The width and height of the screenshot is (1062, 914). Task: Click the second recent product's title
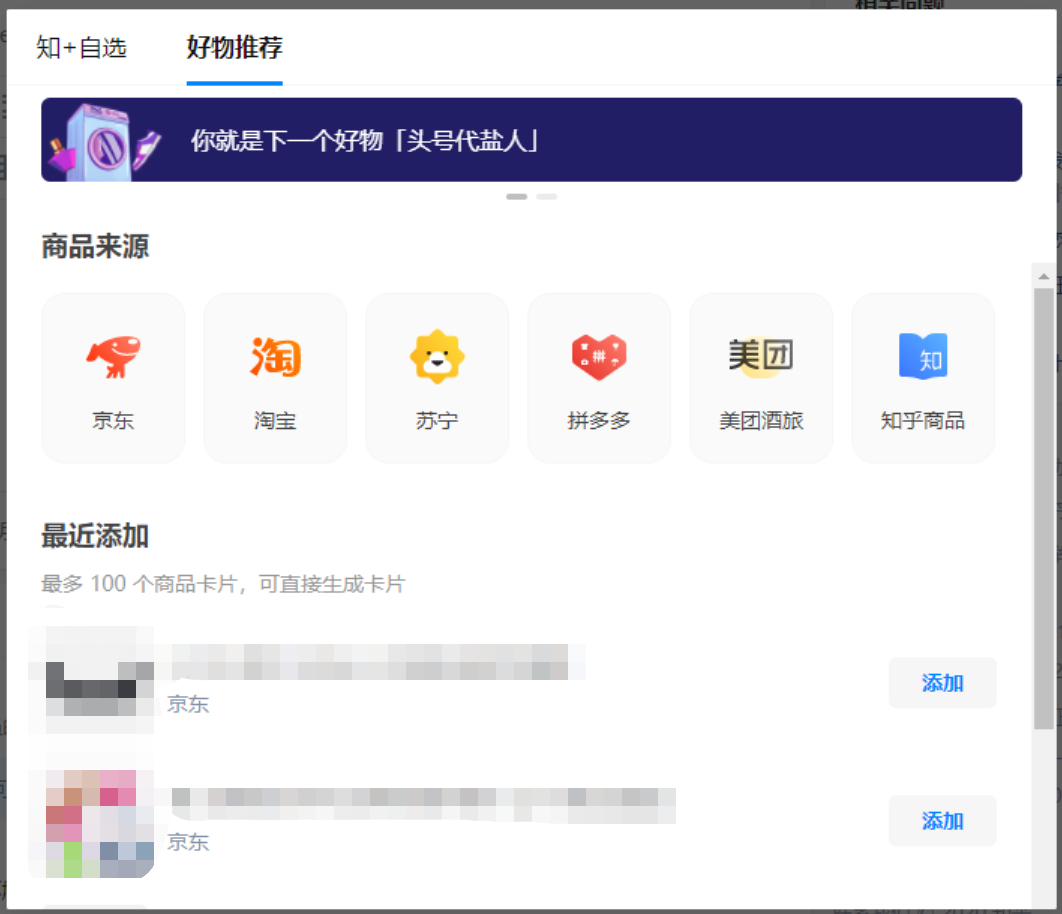pyautogui.click(x=422, y=803)
